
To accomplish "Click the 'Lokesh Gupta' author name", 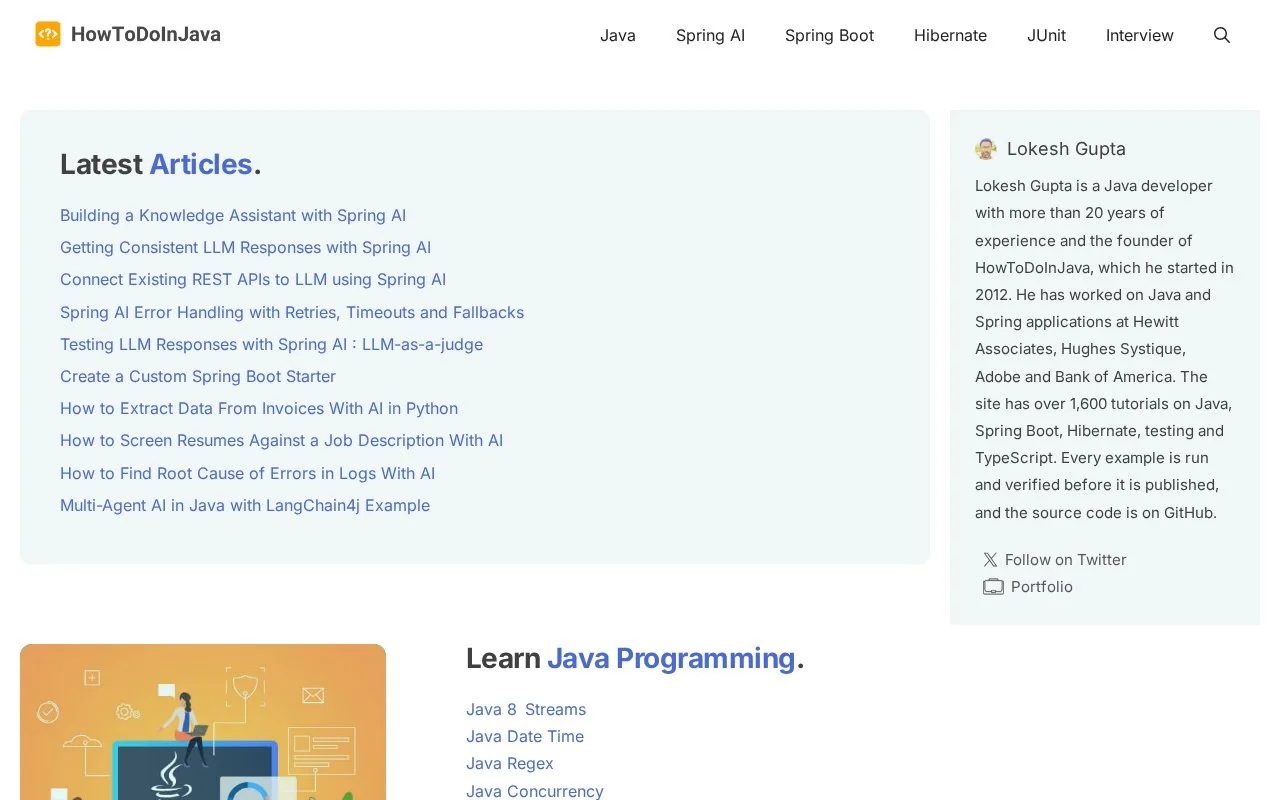I will coord(1066,149).
